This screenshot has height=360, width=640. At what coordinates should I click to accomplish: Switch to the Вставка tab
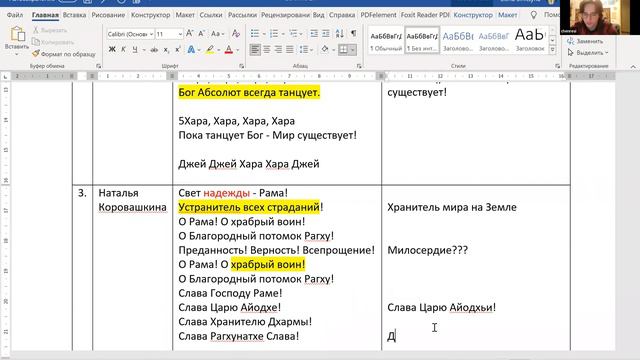tap(74, 15)
